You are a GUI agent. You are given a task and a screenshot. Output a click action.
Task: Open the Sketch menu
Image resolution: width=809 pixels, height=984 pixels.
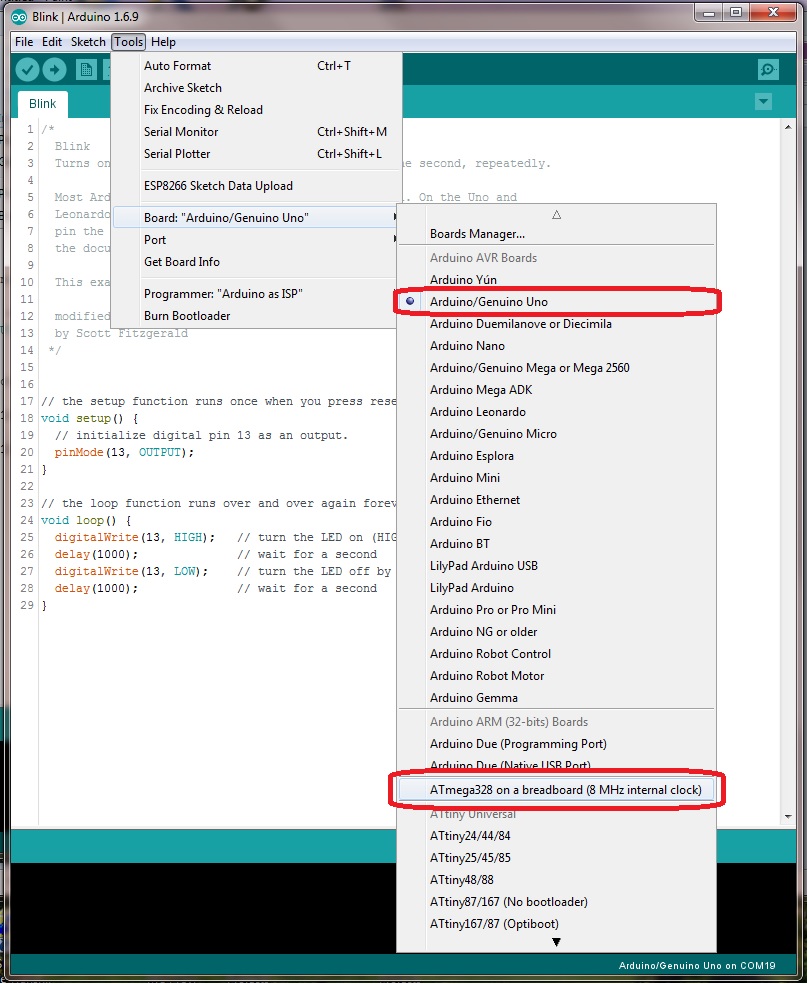(88, 42)
